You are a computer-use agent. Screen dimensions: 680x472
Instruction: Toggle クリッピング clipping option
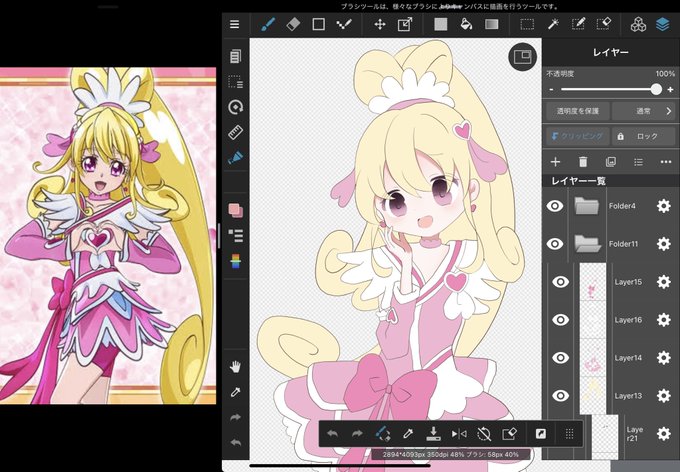click(578, 136)
